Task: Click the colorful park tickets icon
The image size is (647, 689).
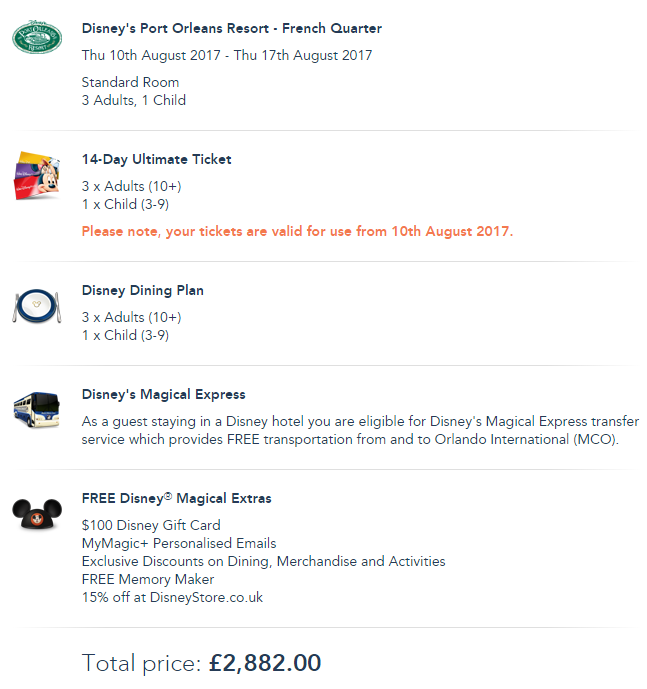Action: coord(37,176)
